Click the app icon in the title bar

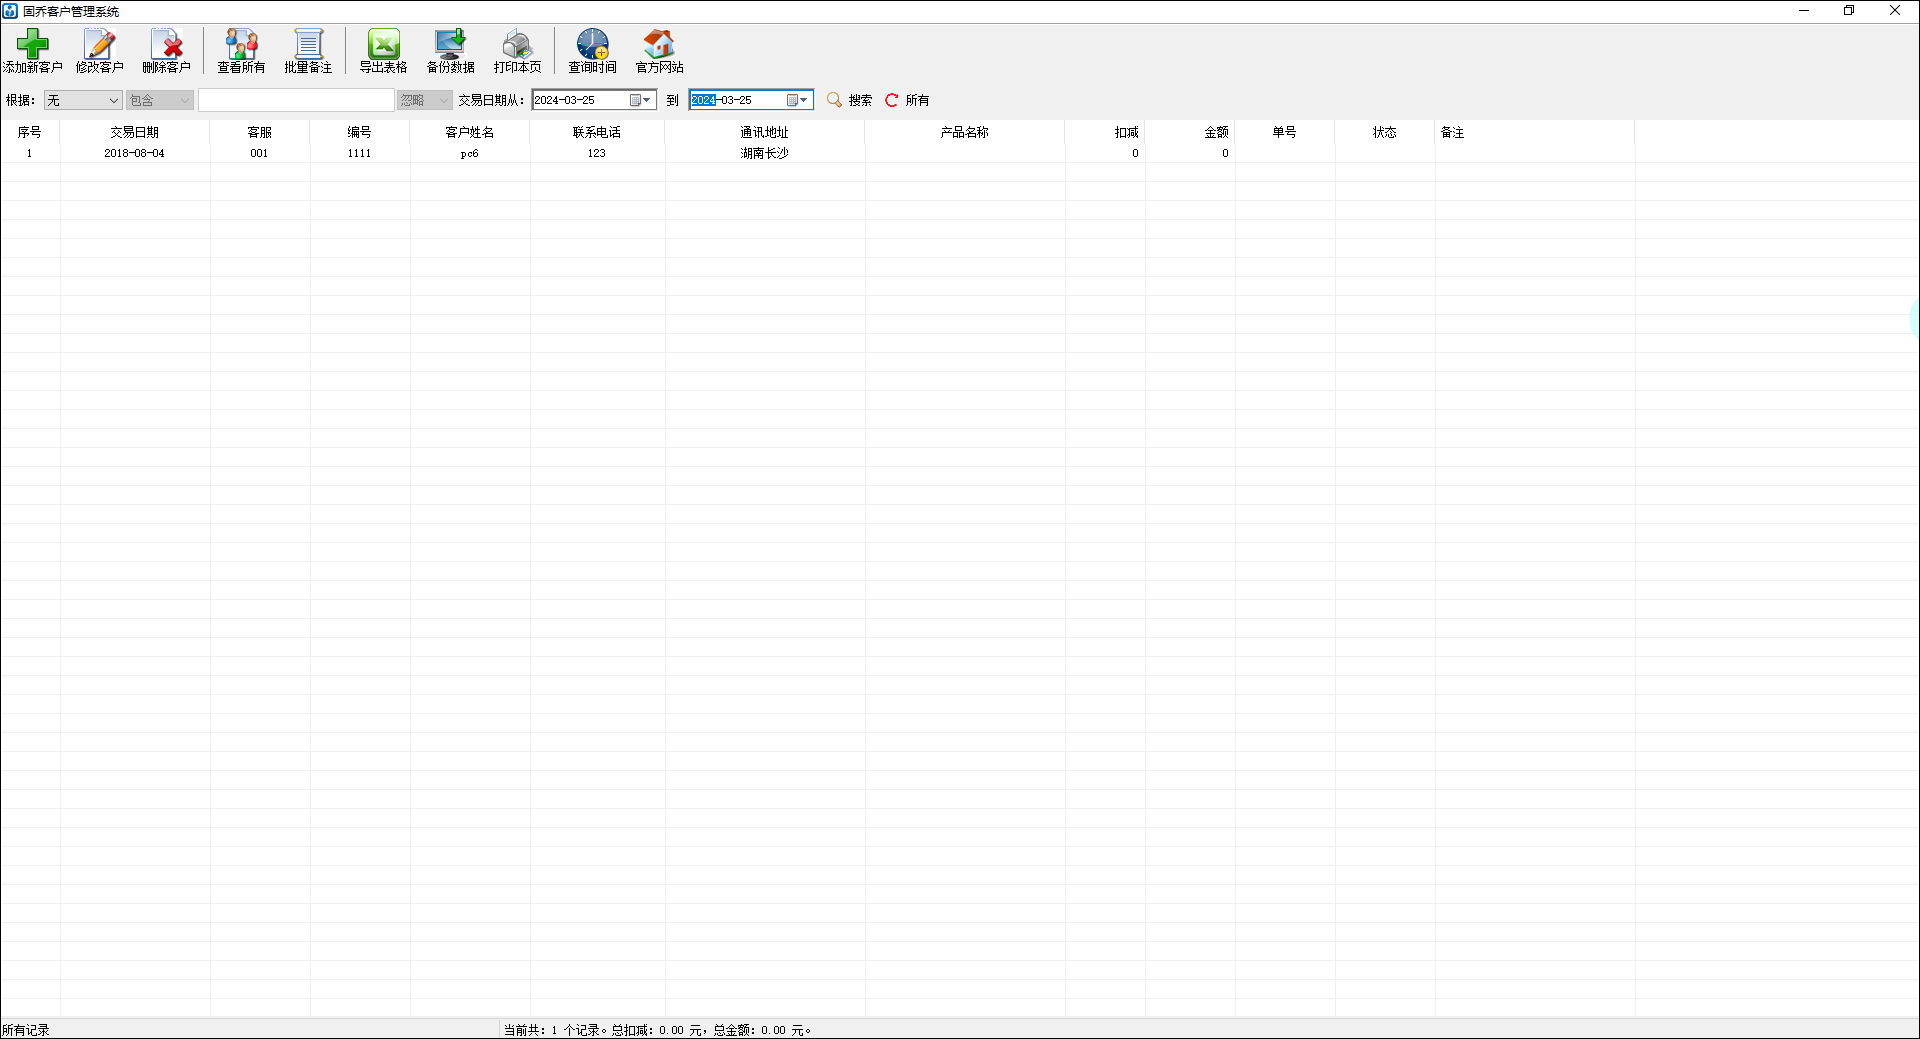click(x=10, y=11)
